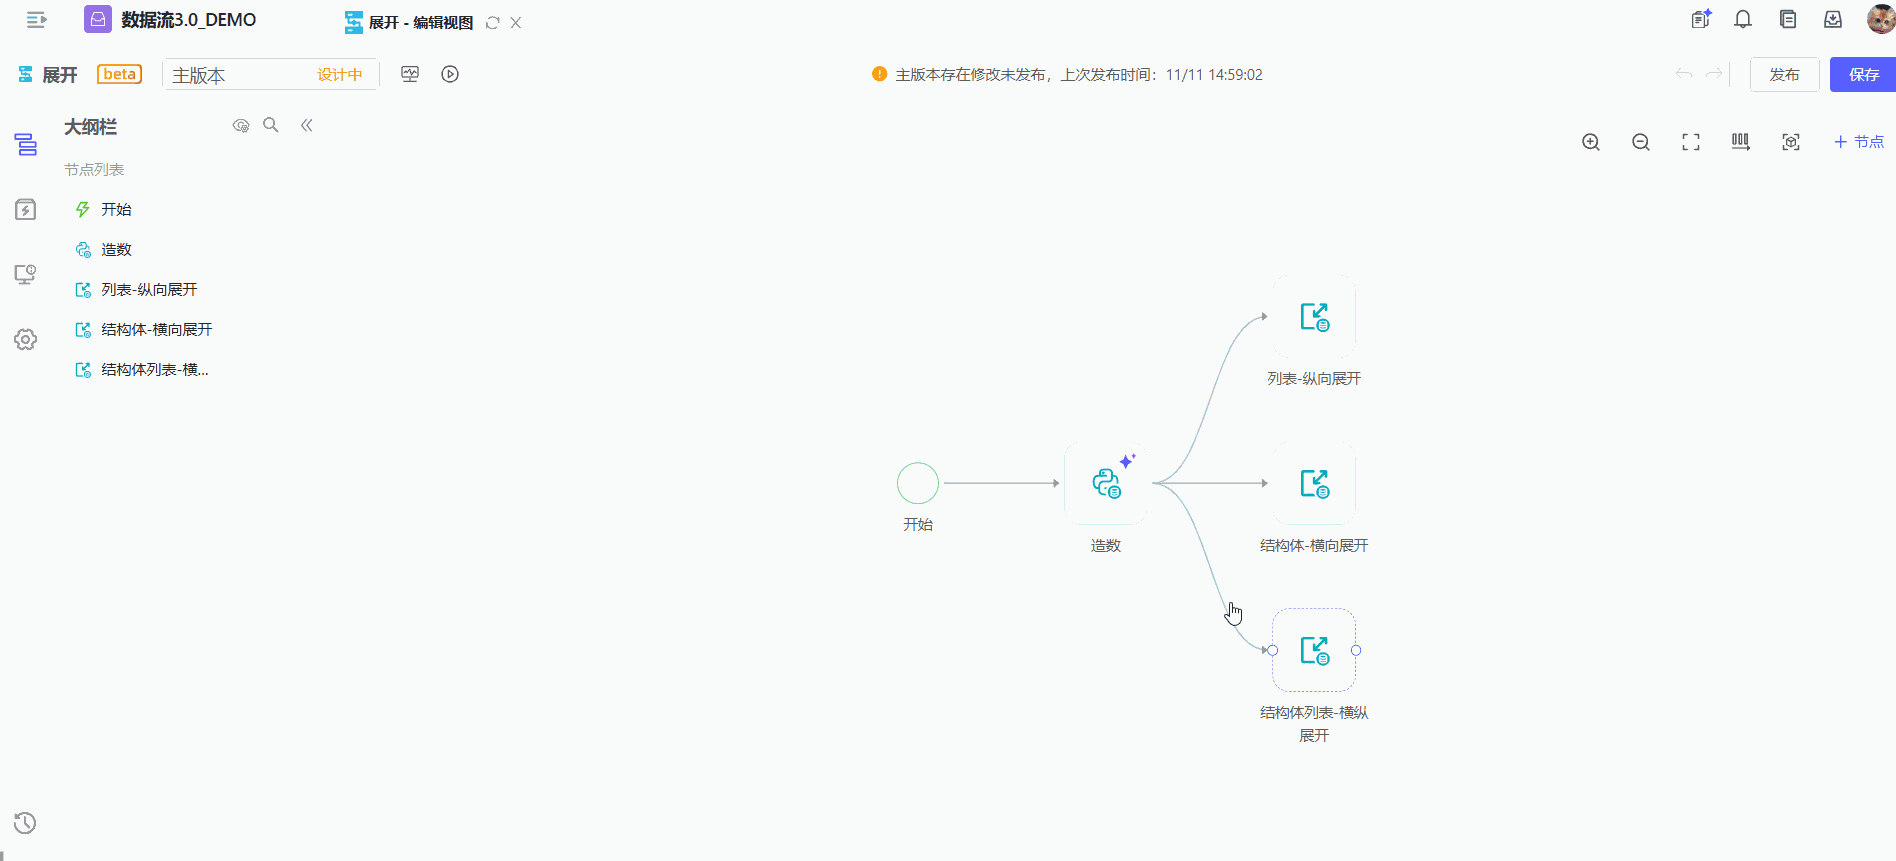The image size is (1896, 861).
Task: Open the notification bell
Action: (x=1743, y=20)
